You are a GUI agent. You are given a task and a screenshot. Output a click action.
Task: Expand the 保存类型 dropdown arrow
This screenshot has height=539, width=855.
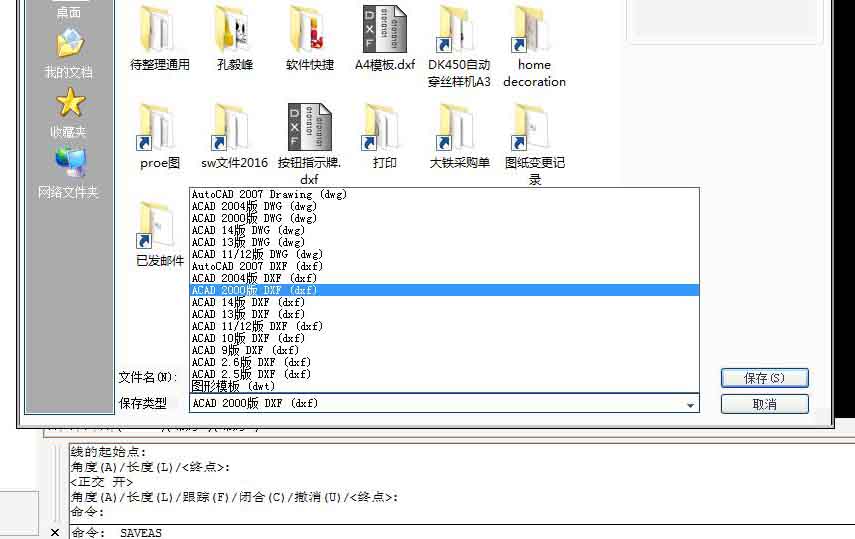click(x=690, y=404)
